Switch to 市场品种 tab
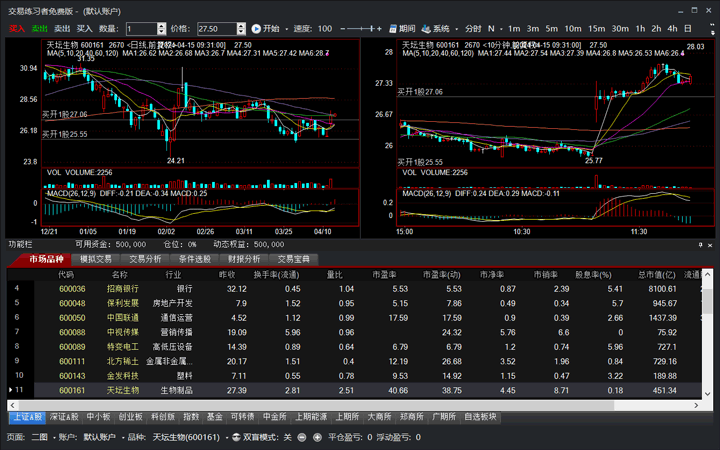 46,259
